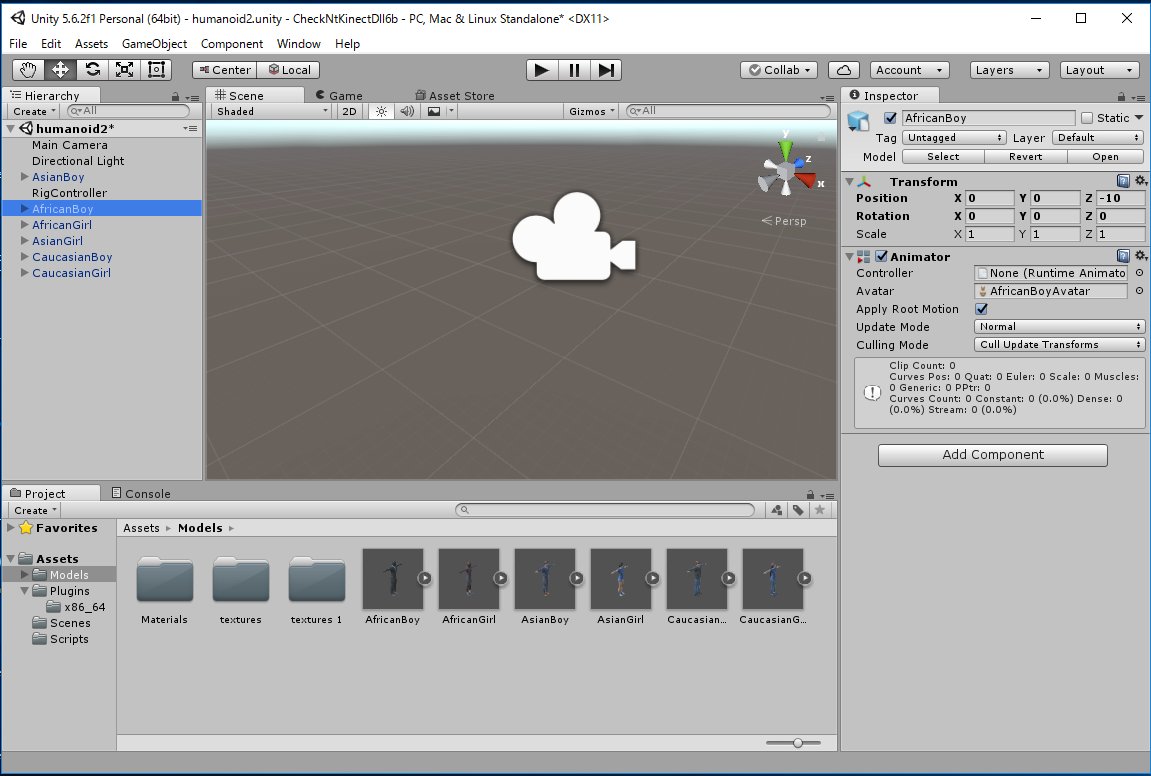Uncheck the Animator component enable checkbox
The height and width of the screenshot is (776, 1151).
881,257
